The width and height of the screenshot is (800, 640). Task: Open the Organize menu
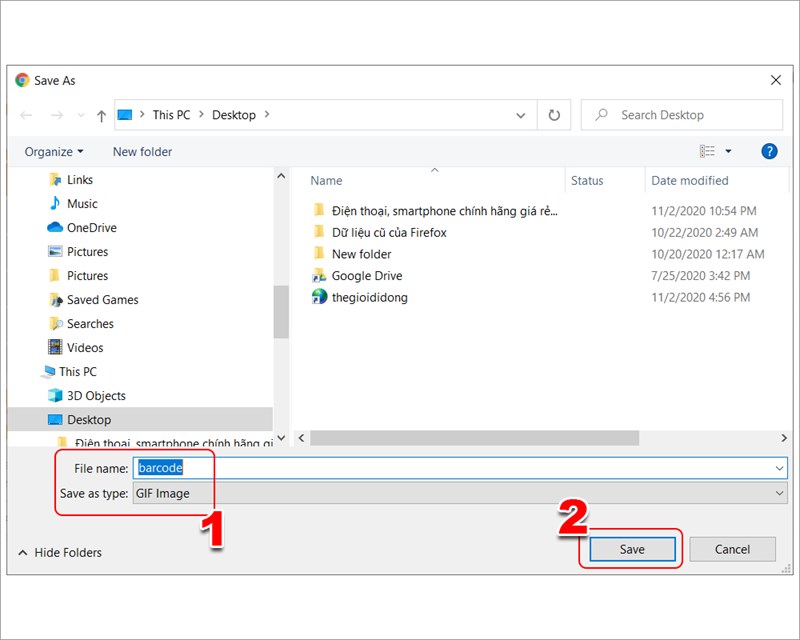tap(54, 152)
